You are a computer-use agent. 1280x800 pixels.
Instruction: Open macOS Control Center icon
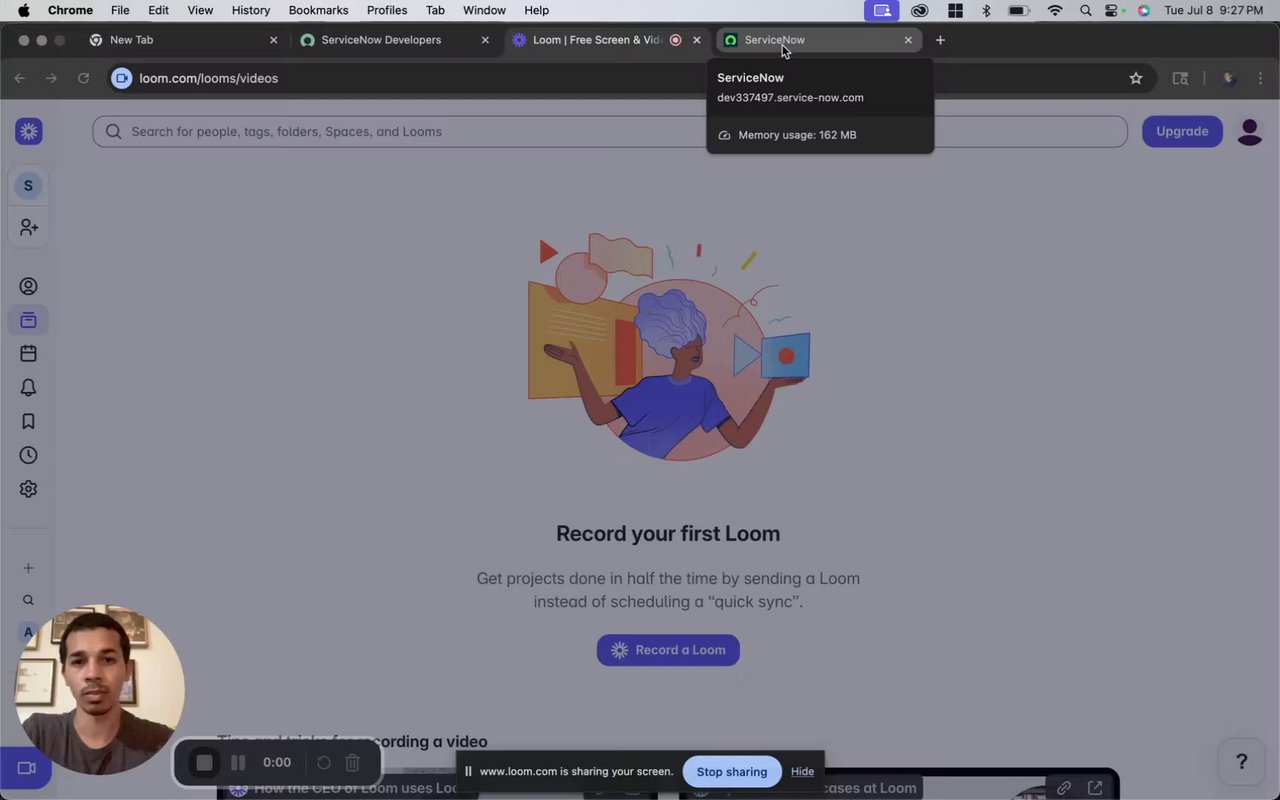point(1113,10)
